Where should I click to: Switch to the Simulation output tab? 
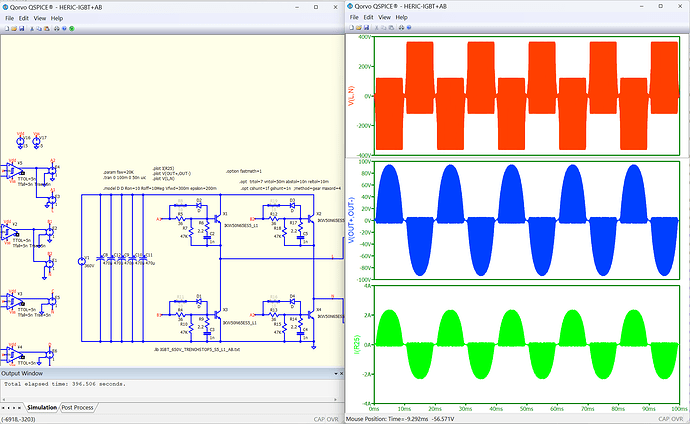coord(42,408)
